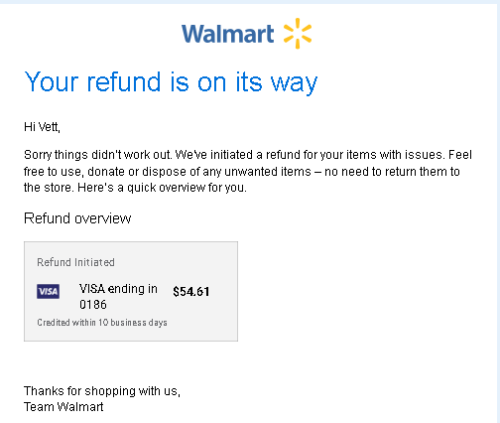Viewport: 500px width, 423px height.
Task: Click the Sorry things didn't work out sentence
Action: (97, 155)
